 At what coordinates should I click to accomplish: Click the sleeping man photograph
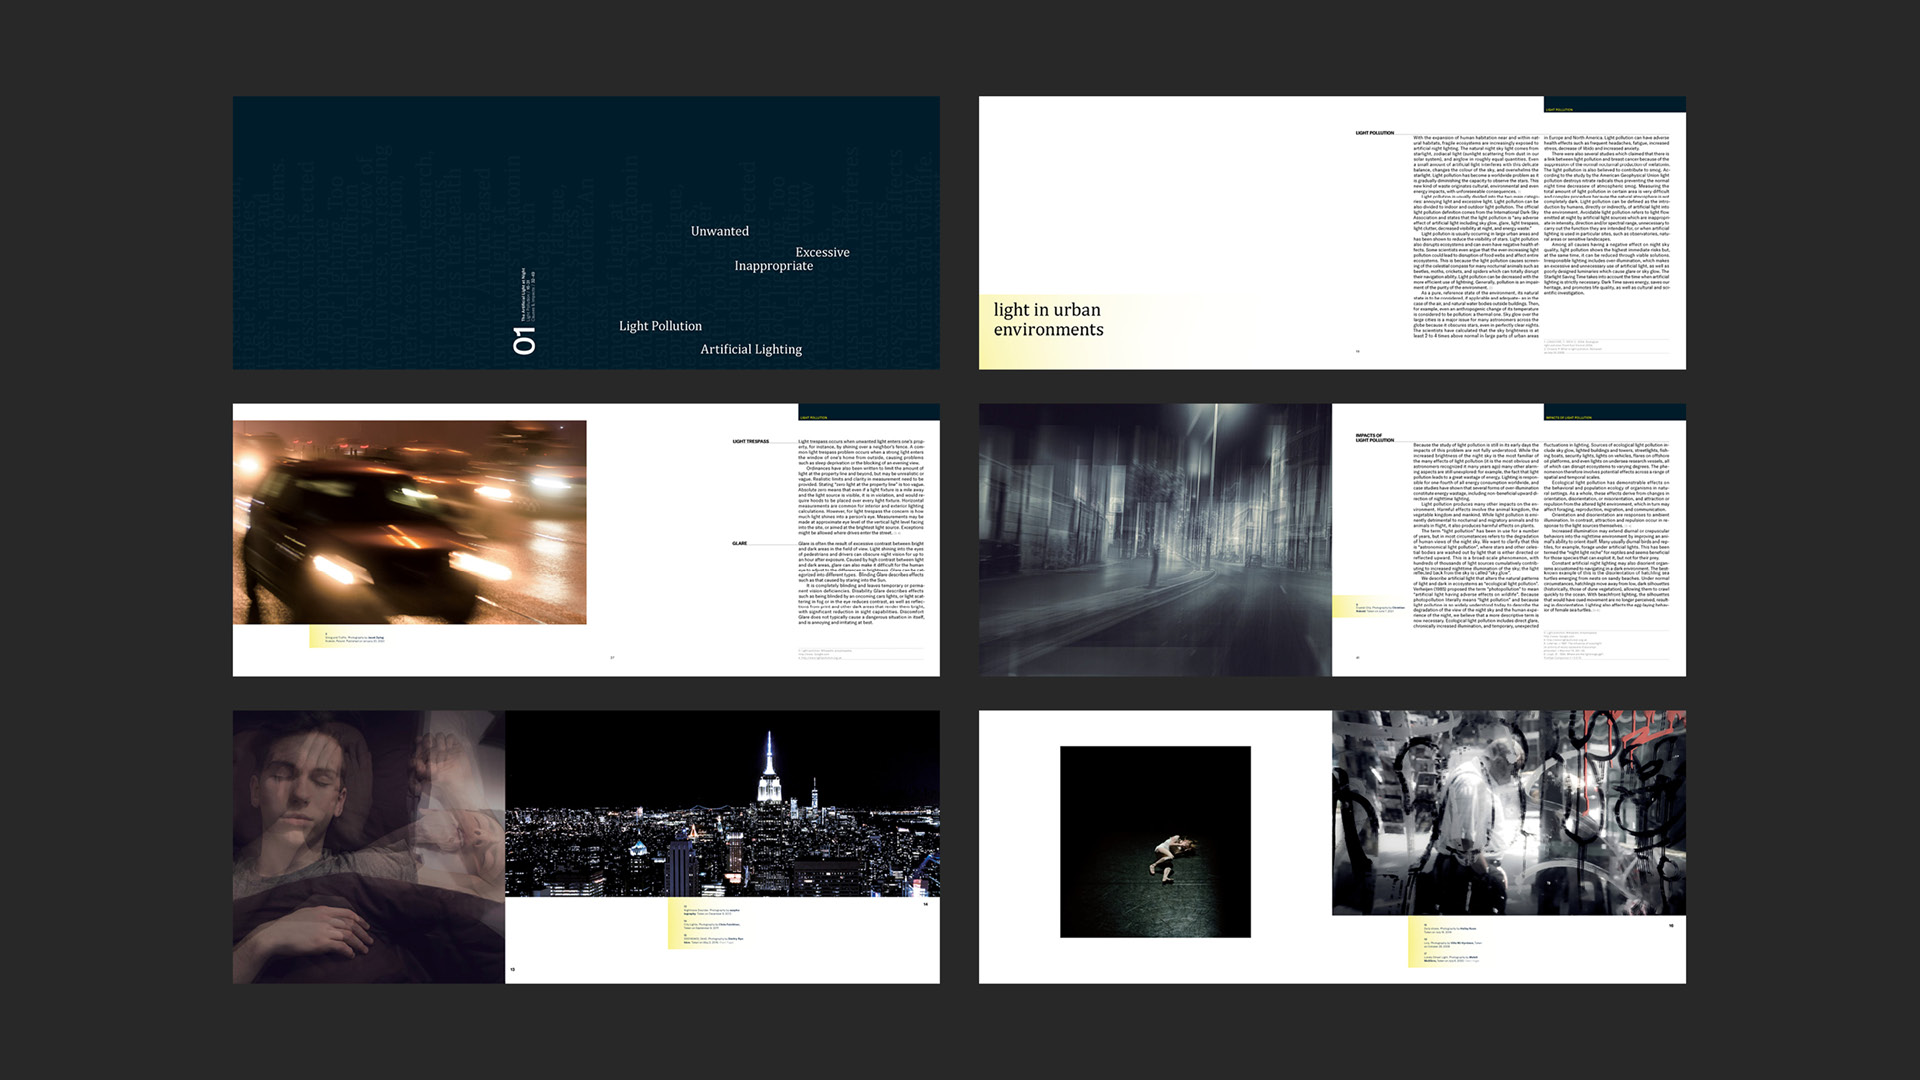coord(368,846)
